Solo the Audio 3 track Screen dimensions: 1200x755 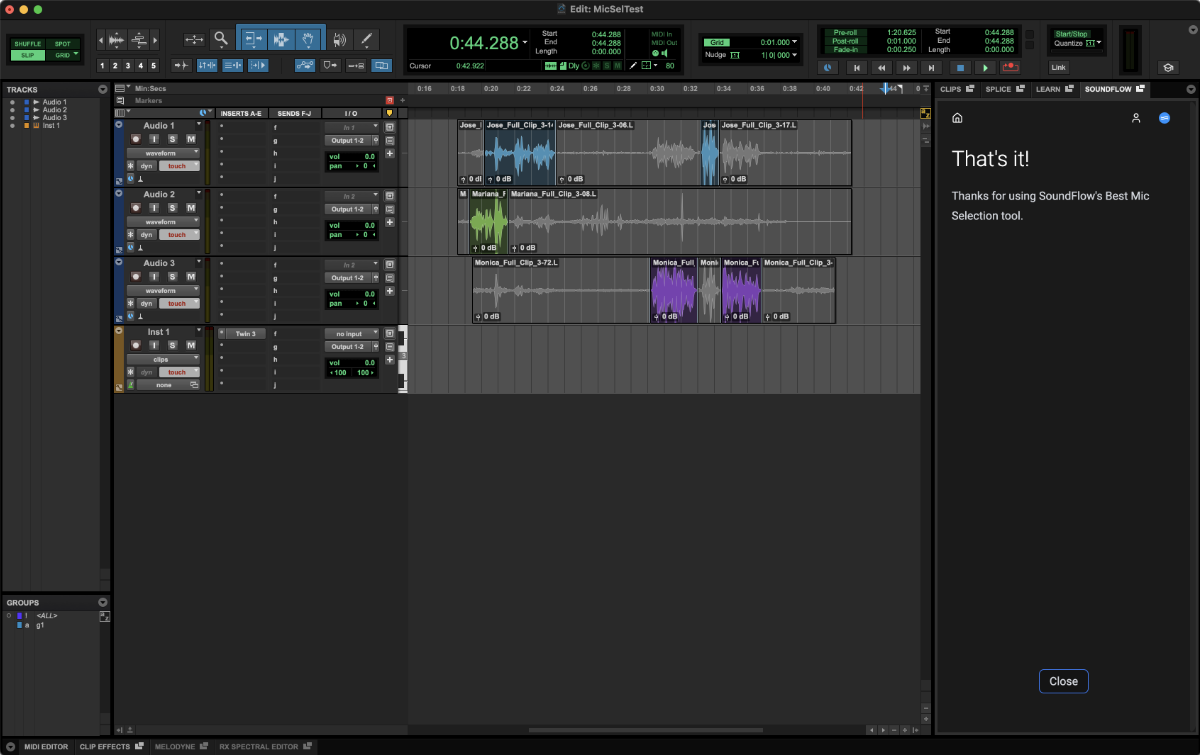(172, 276)
